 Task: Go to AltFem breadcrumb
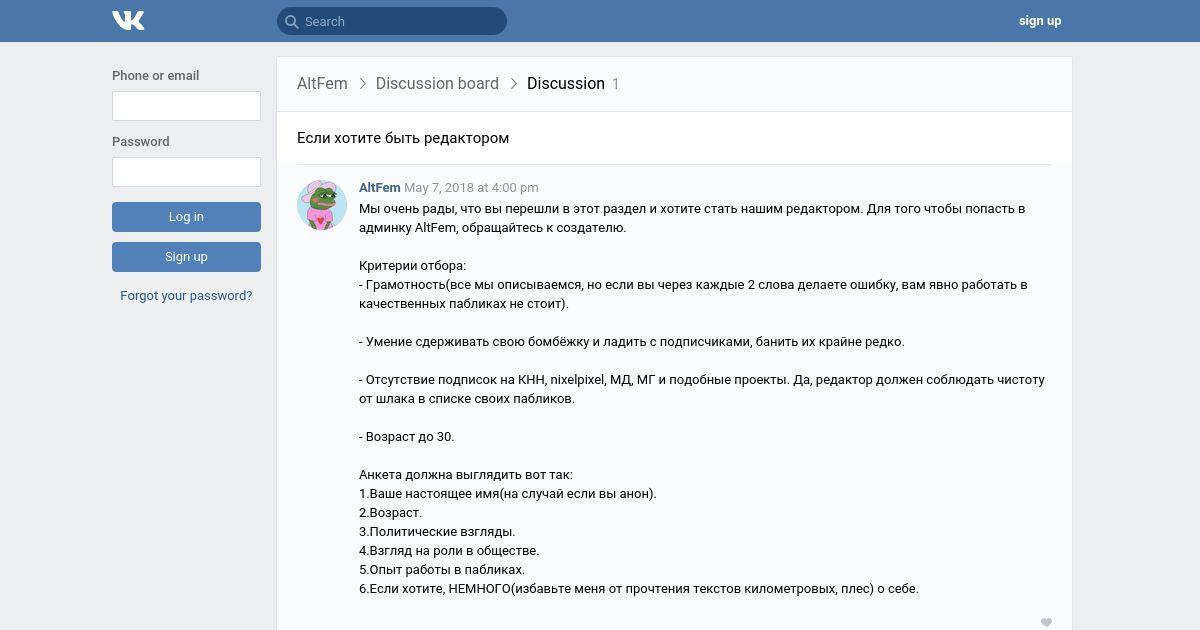[322, 84]
